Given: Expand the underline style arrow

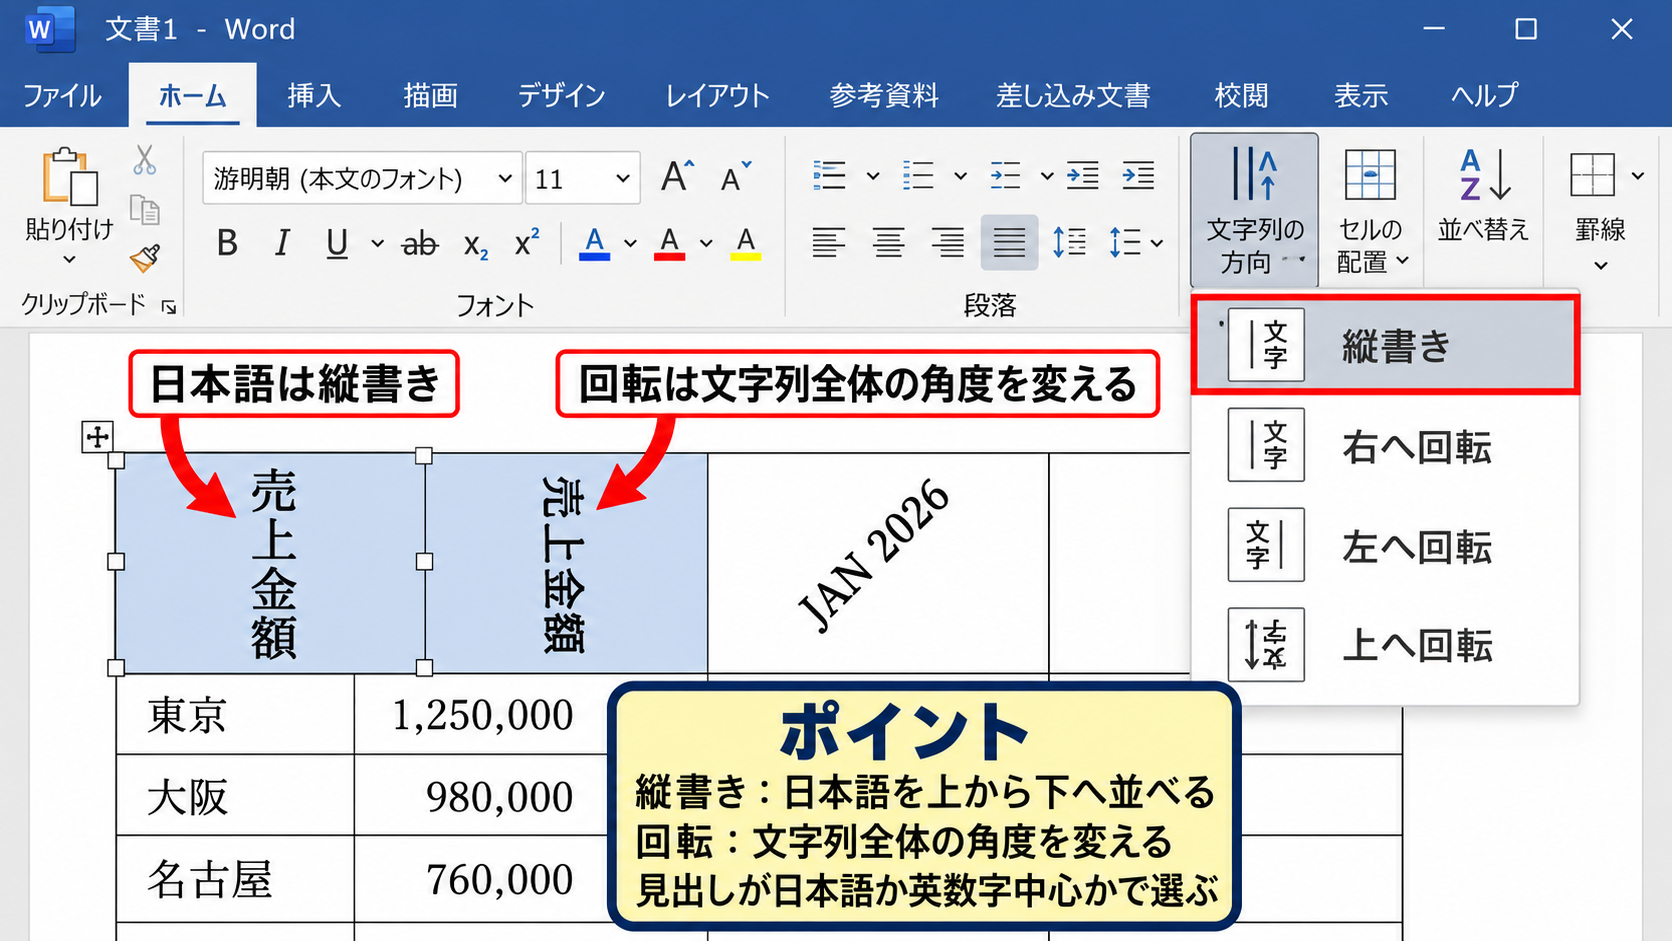Looking at the screenshot, I should click(377, 243).
